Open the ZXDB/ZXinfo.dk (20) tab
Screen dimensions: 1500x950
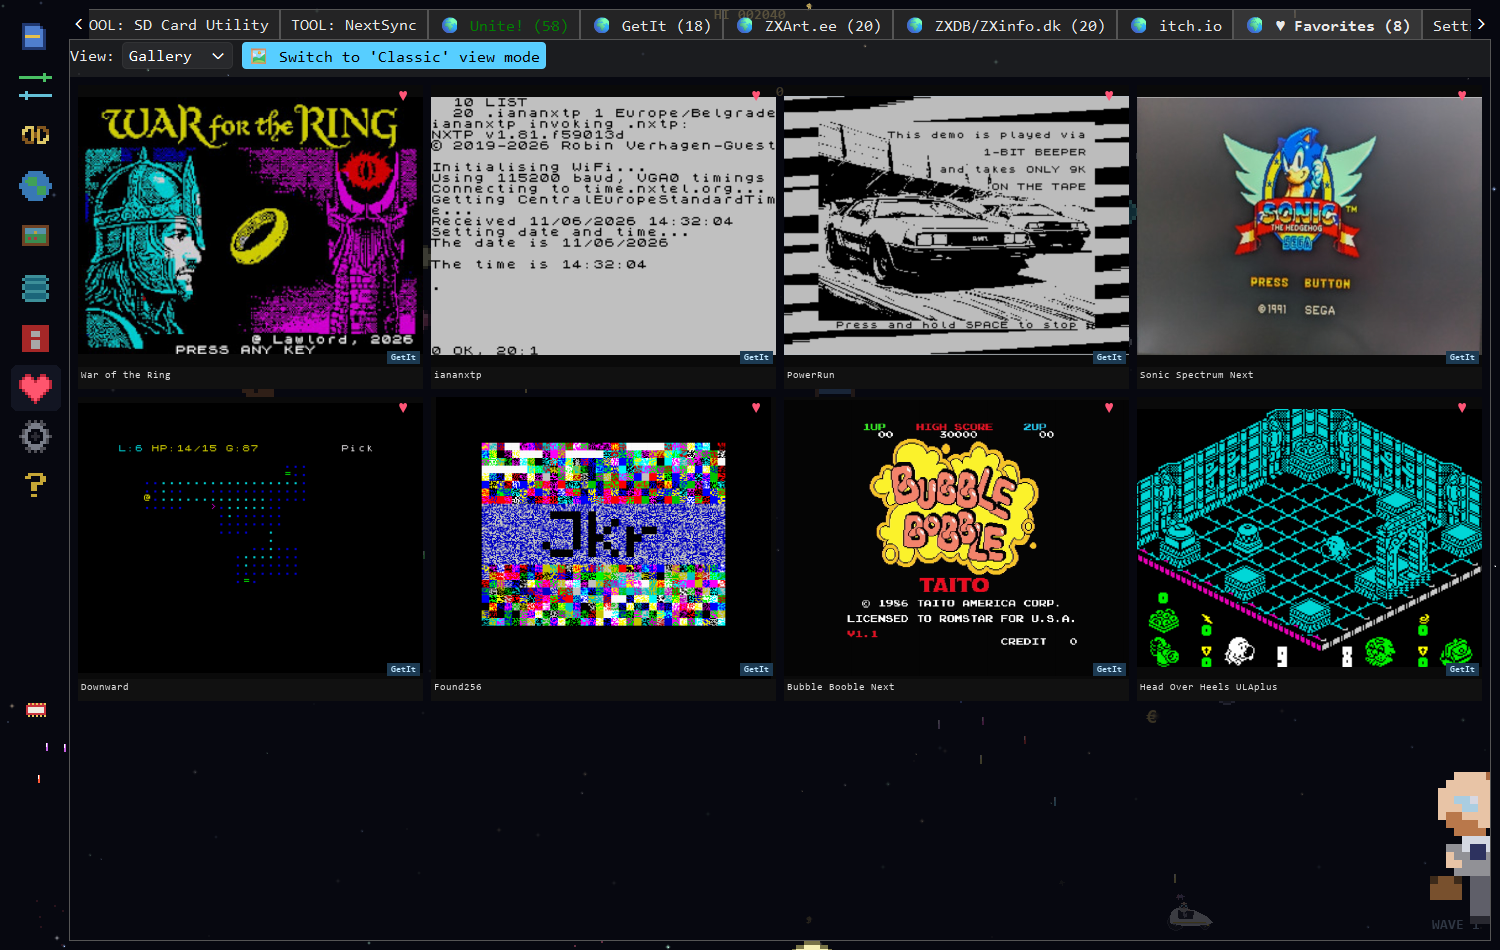pos(1005,25)
